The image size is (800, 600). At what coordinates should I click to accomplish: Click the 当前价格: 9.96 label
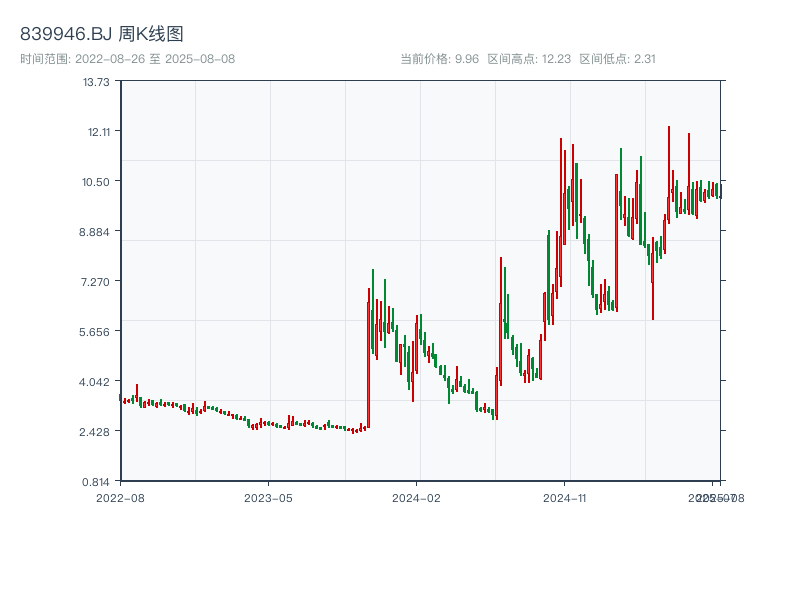click(x=439, y=59)
